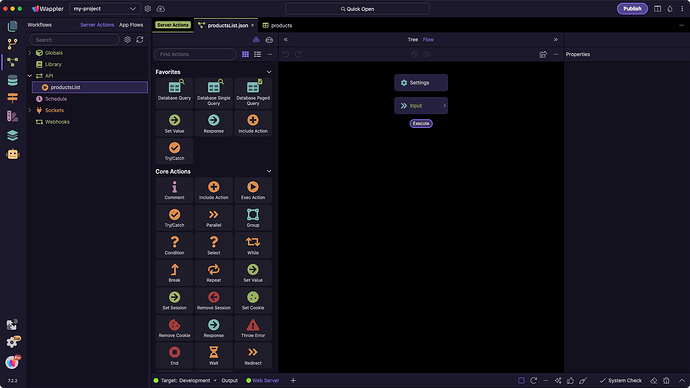The image size is (690, 388).
Task: Add Database Paged Query action
Action: [253, 92]
